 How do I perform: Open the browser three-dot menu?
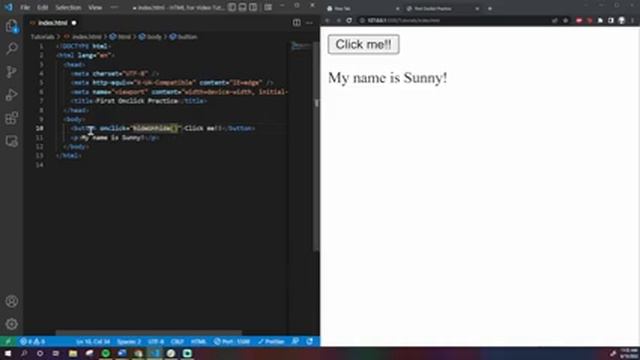point(633,20)
